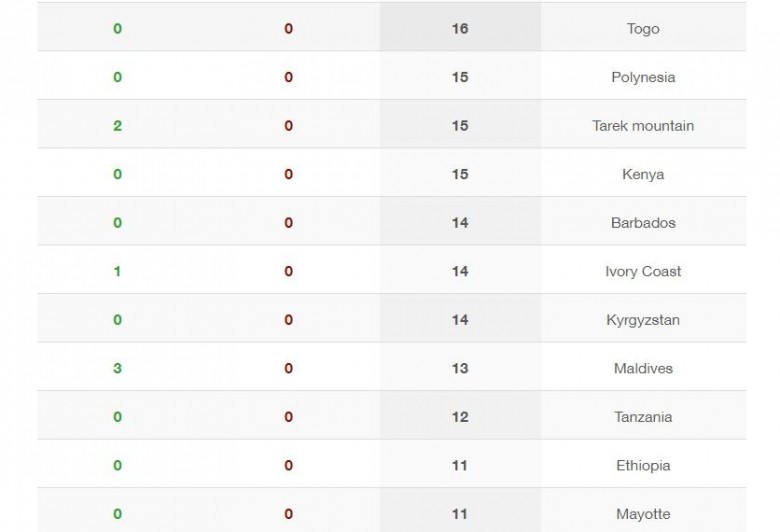The height and width of the screenshot is (532, 780).
Task: Click the total 16 in Togo row
Action: (x=460, y=29)
